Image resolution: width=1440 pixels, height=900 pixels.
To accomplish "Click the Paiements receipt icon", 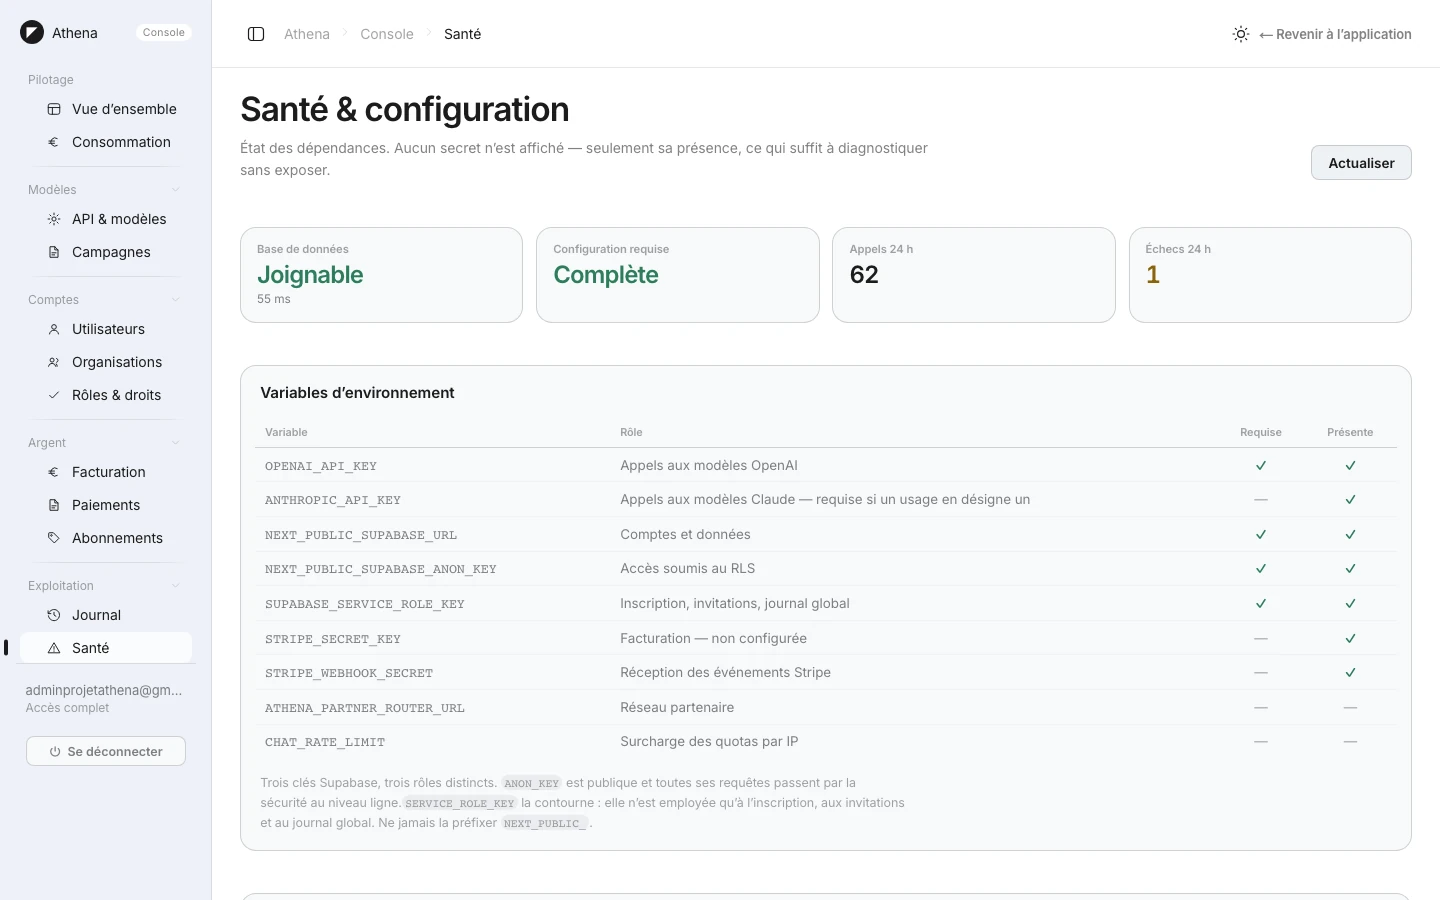I will (x=54, y=505).
